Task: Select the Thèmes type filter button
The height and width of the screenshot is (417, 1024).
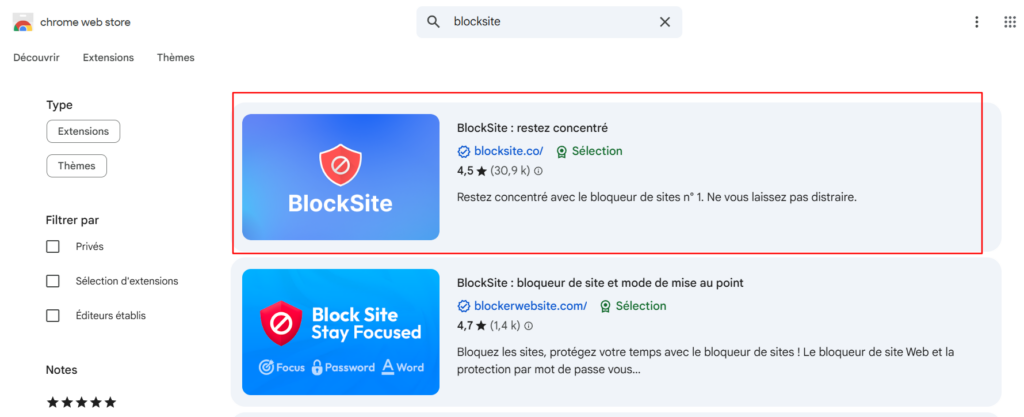Action: coord(77,166)
